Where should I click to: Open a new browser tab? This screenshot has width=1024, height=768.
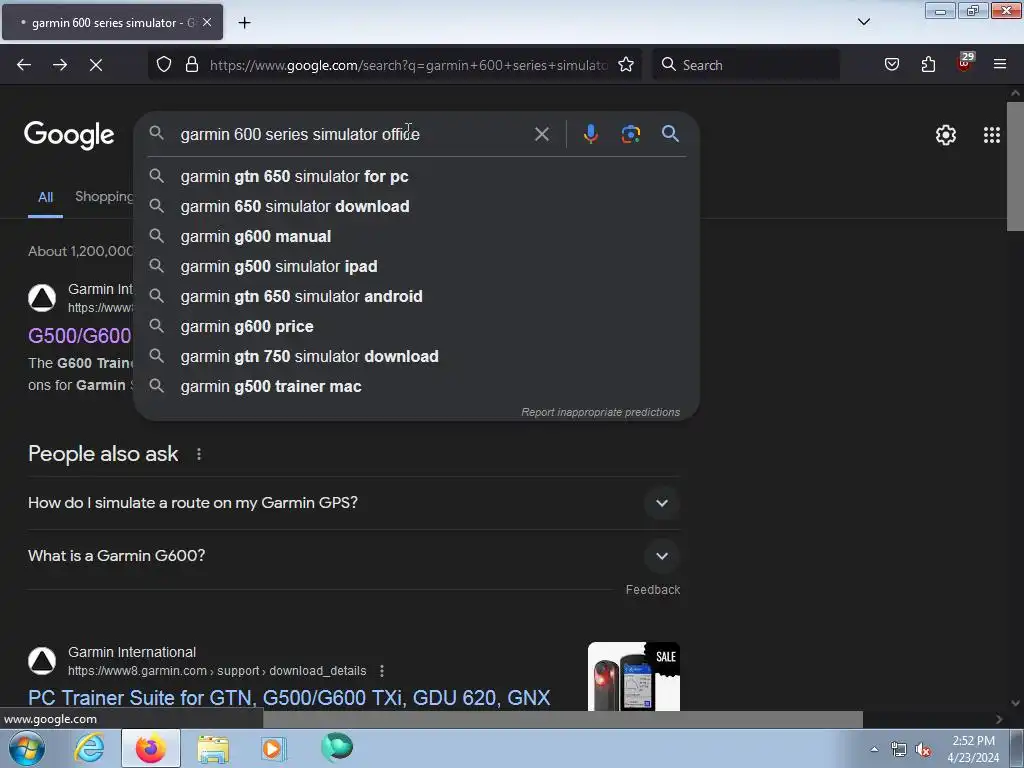coord(244,23)
